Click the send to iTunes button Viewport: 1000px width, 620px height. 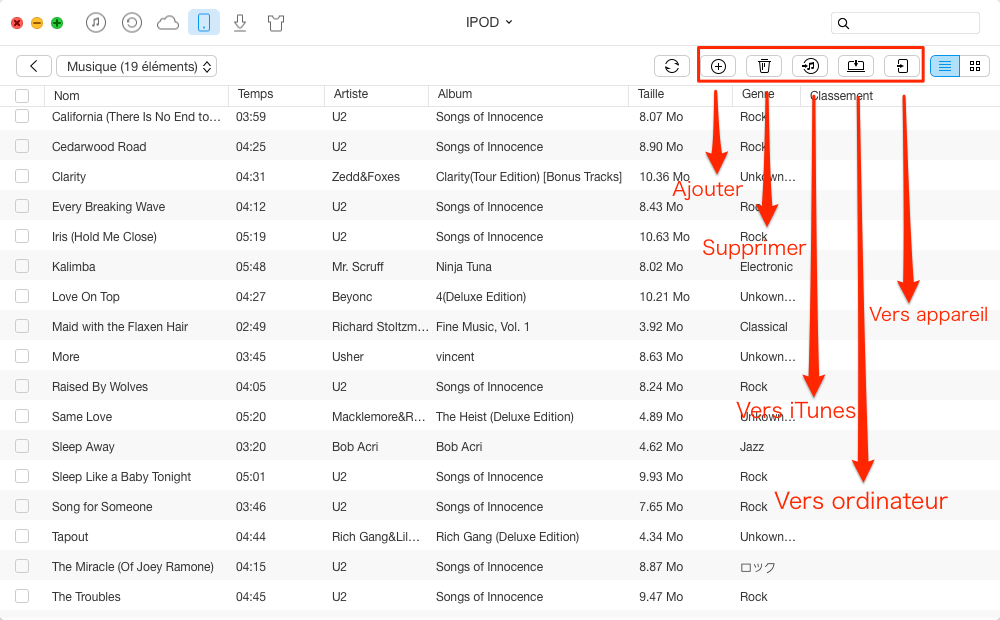click(x=810, y=66)
